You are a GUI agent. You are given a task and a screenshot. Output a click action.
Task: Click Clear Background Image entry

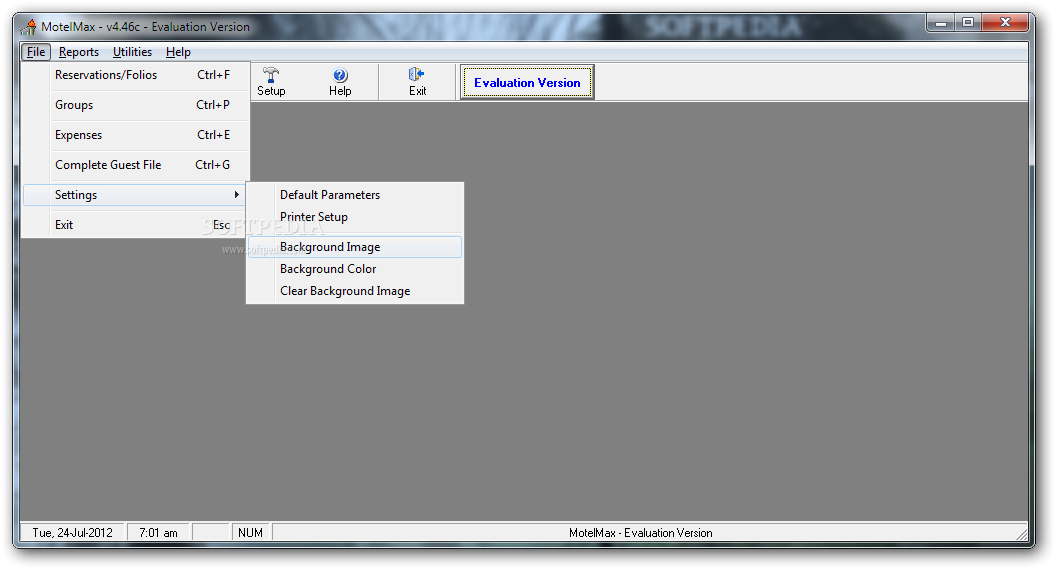tap(355, 291)
